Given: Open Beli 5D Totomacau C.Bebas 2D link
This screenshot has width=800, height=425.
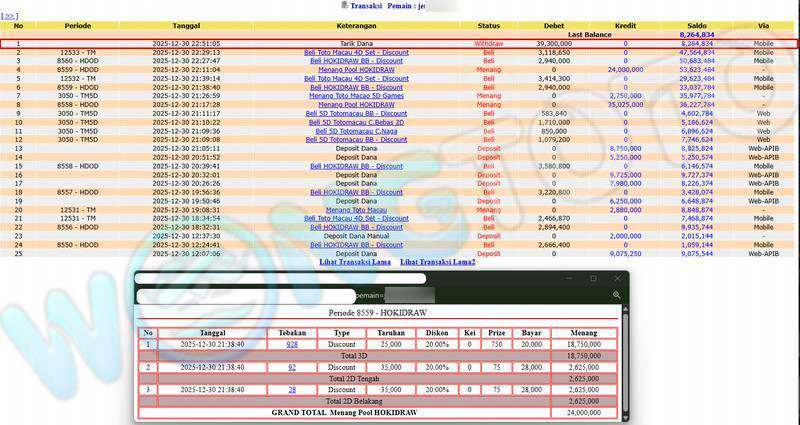Looking at the screenshot, I should (357, 122).
